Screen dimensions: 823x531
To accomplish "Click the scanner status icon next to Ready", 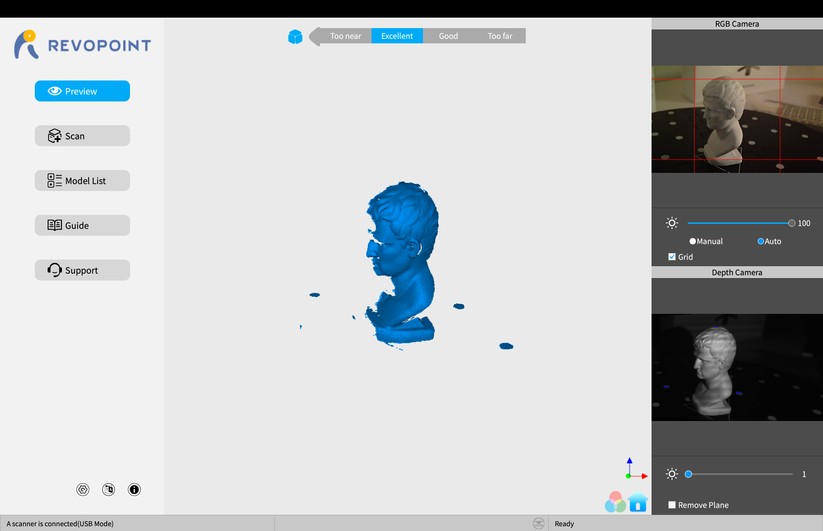I will click(x=538, y=523).
